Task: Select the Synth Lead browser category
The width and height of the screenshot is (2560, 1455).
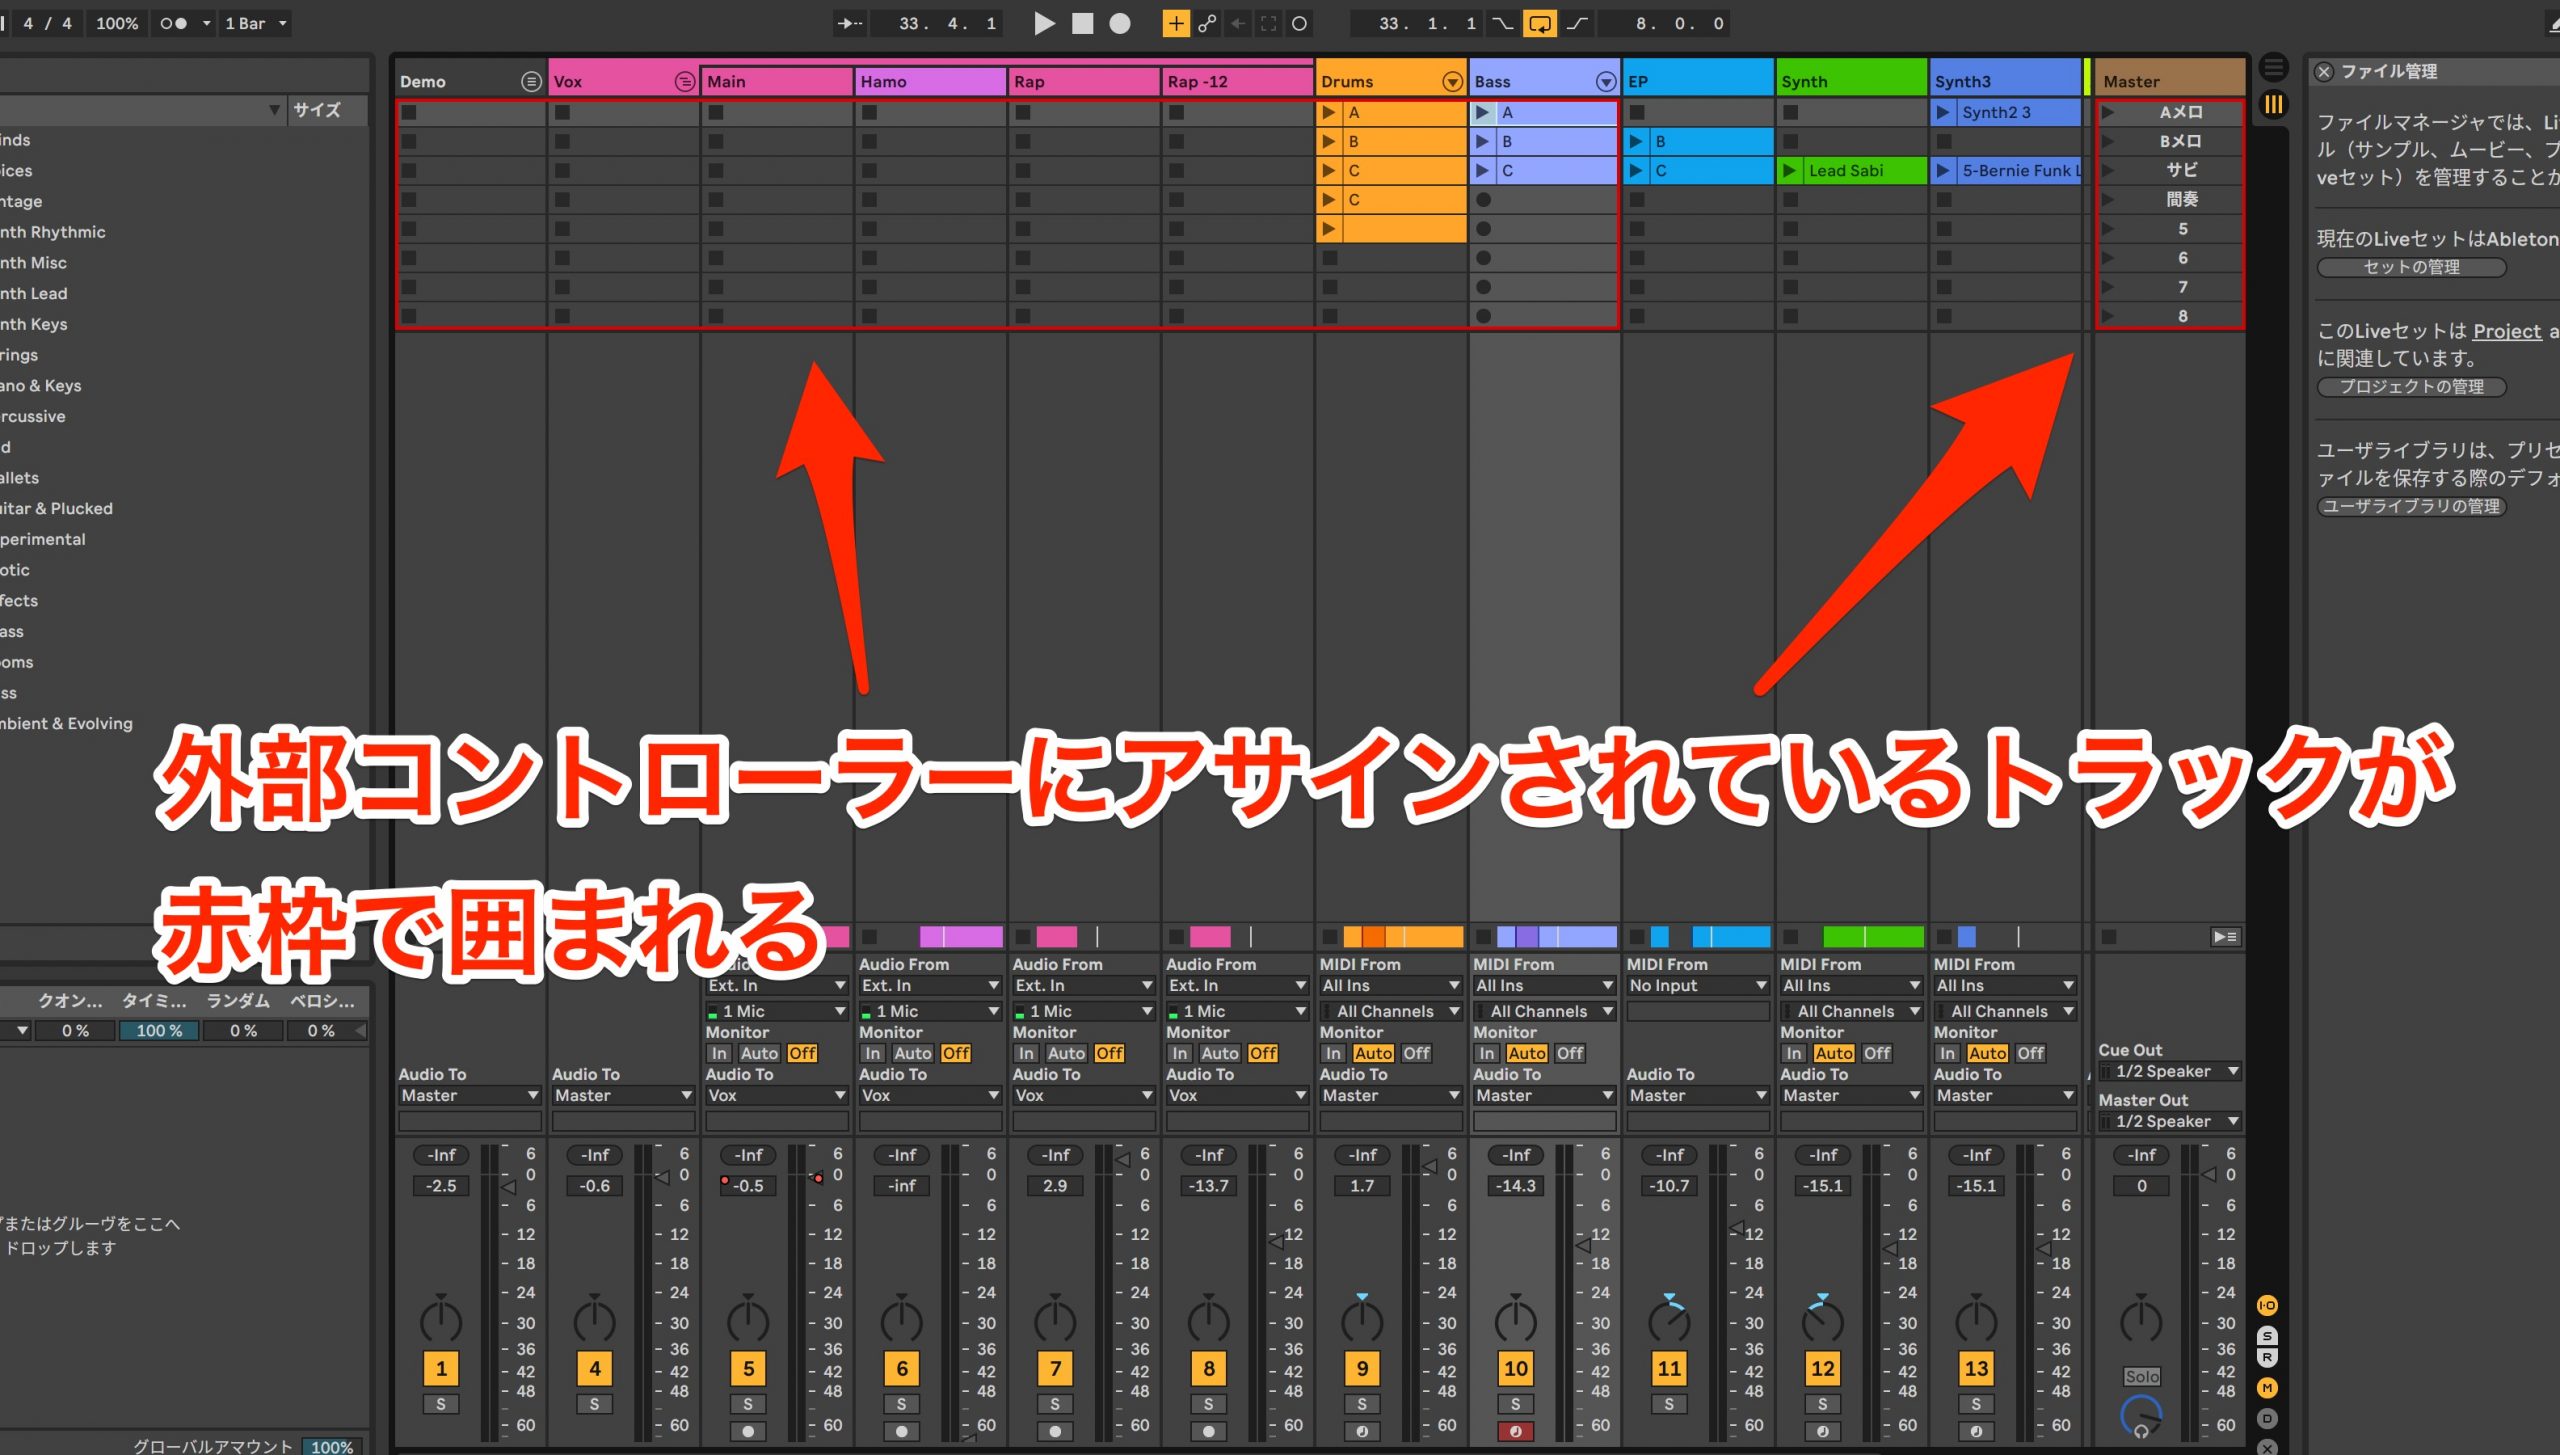Action: click(x=34, y=293)
